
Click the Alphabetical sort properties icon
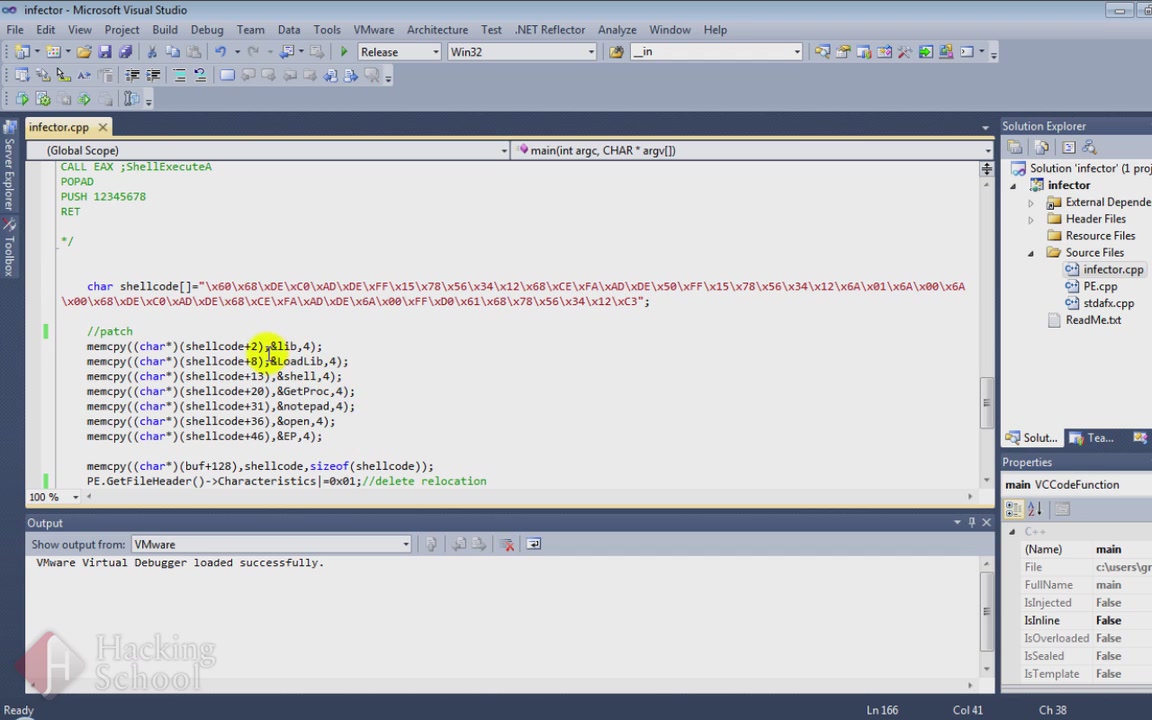pos(1035,508)
